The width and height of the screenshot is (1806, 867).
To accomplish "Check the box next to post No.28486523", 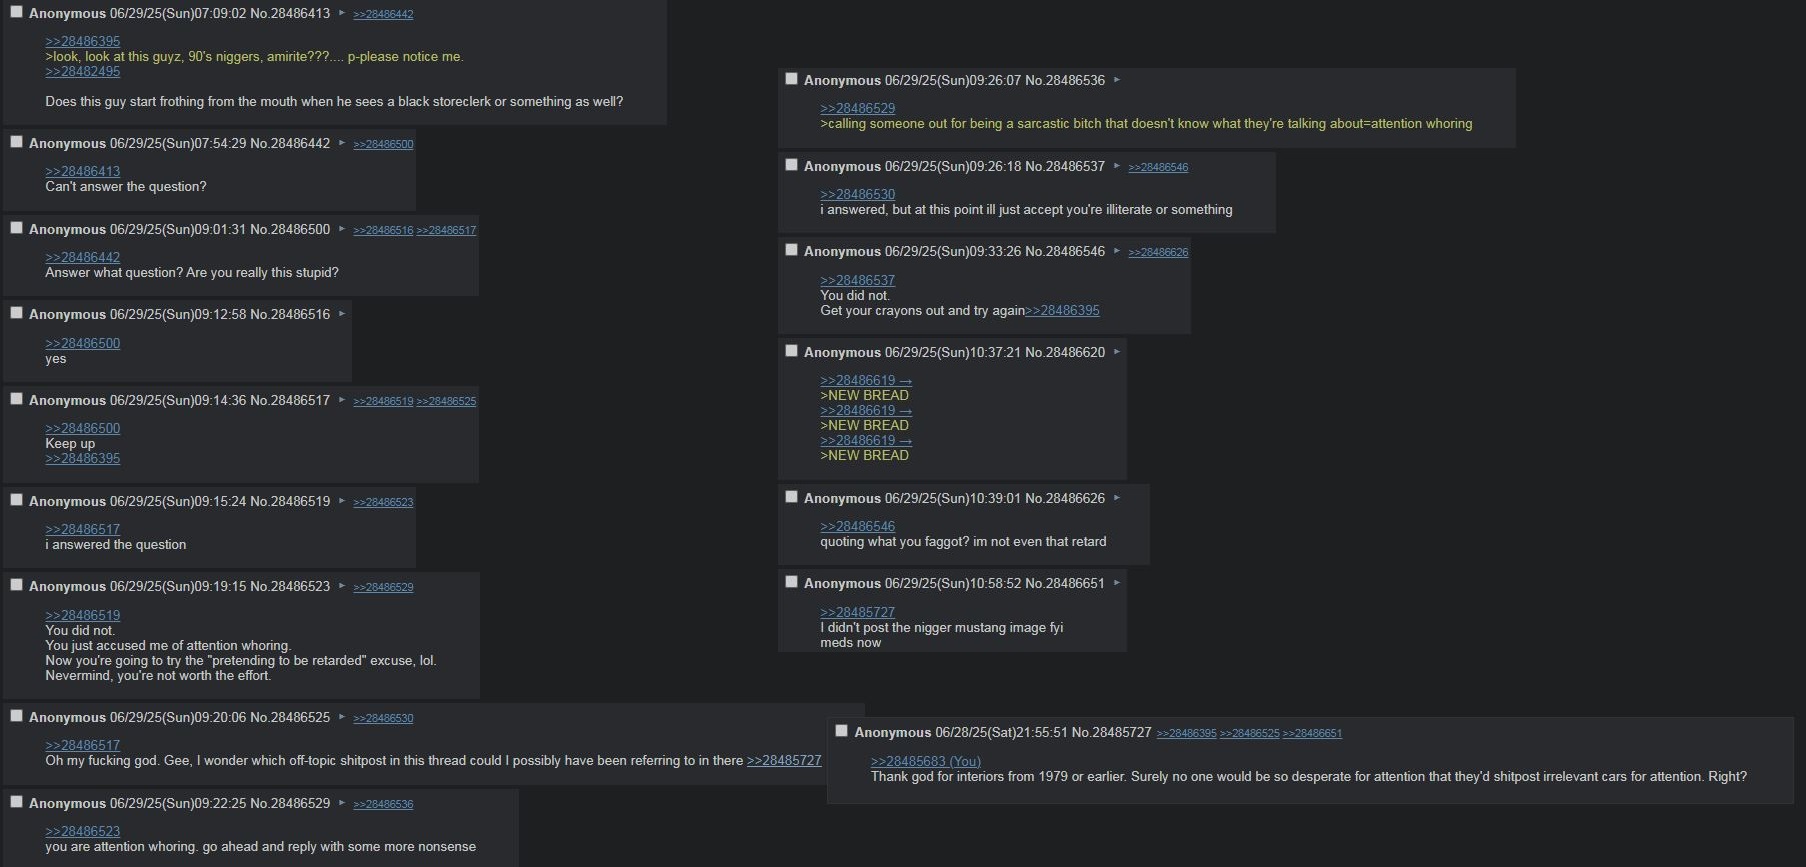I will coord(16,585).
